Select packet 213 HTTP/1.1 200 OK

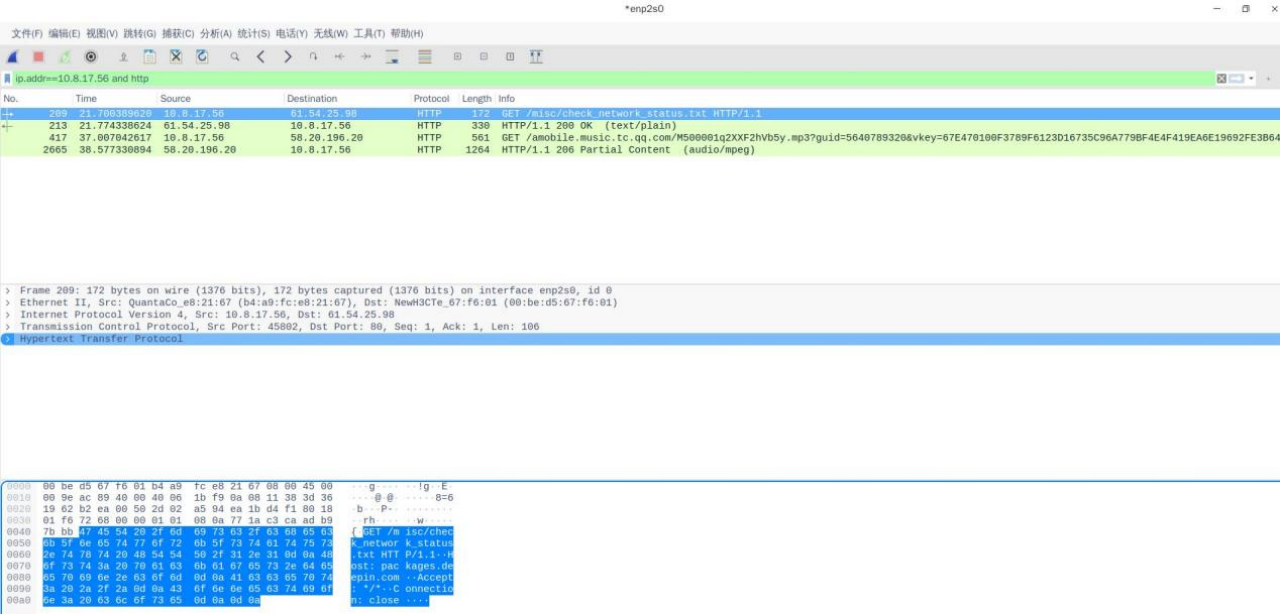pyautogui.click(x=640, y=125)
